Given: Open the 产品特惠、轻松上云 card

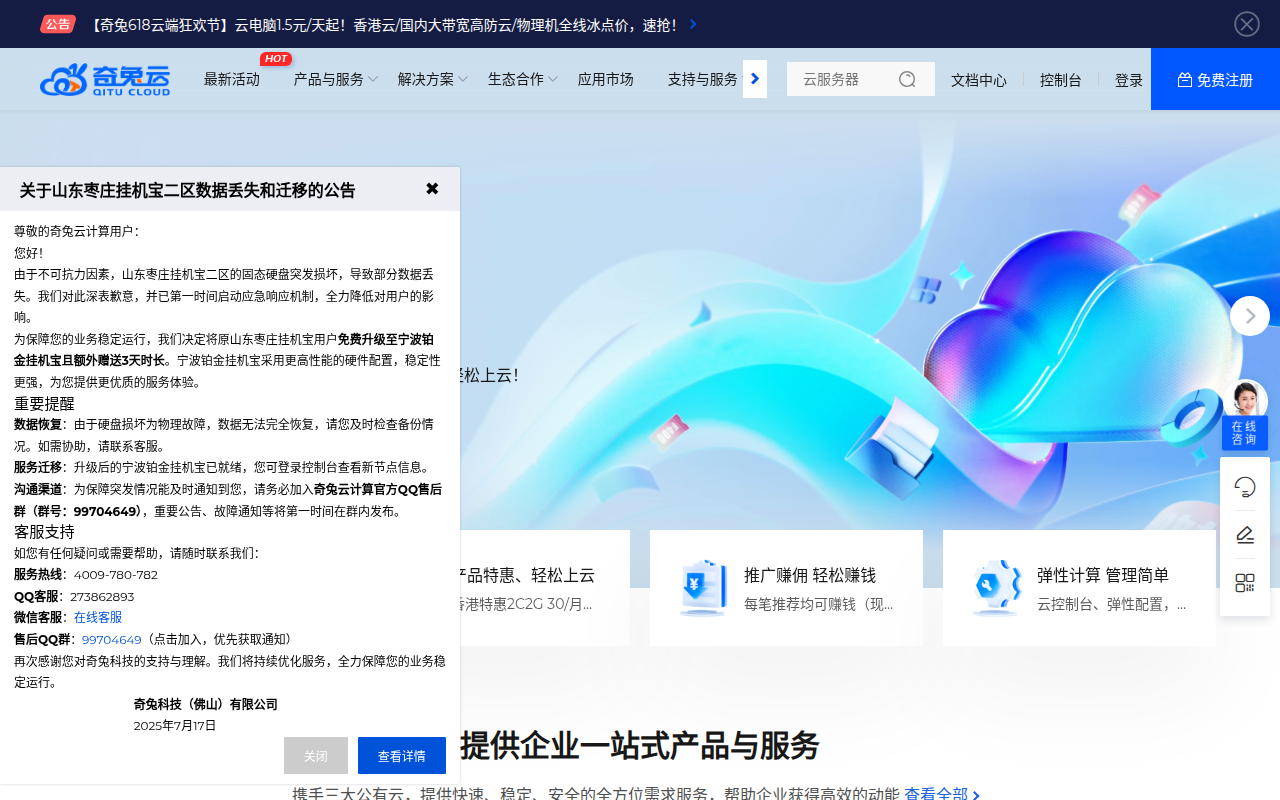Looking at the screenshot, I should point(545,588).
